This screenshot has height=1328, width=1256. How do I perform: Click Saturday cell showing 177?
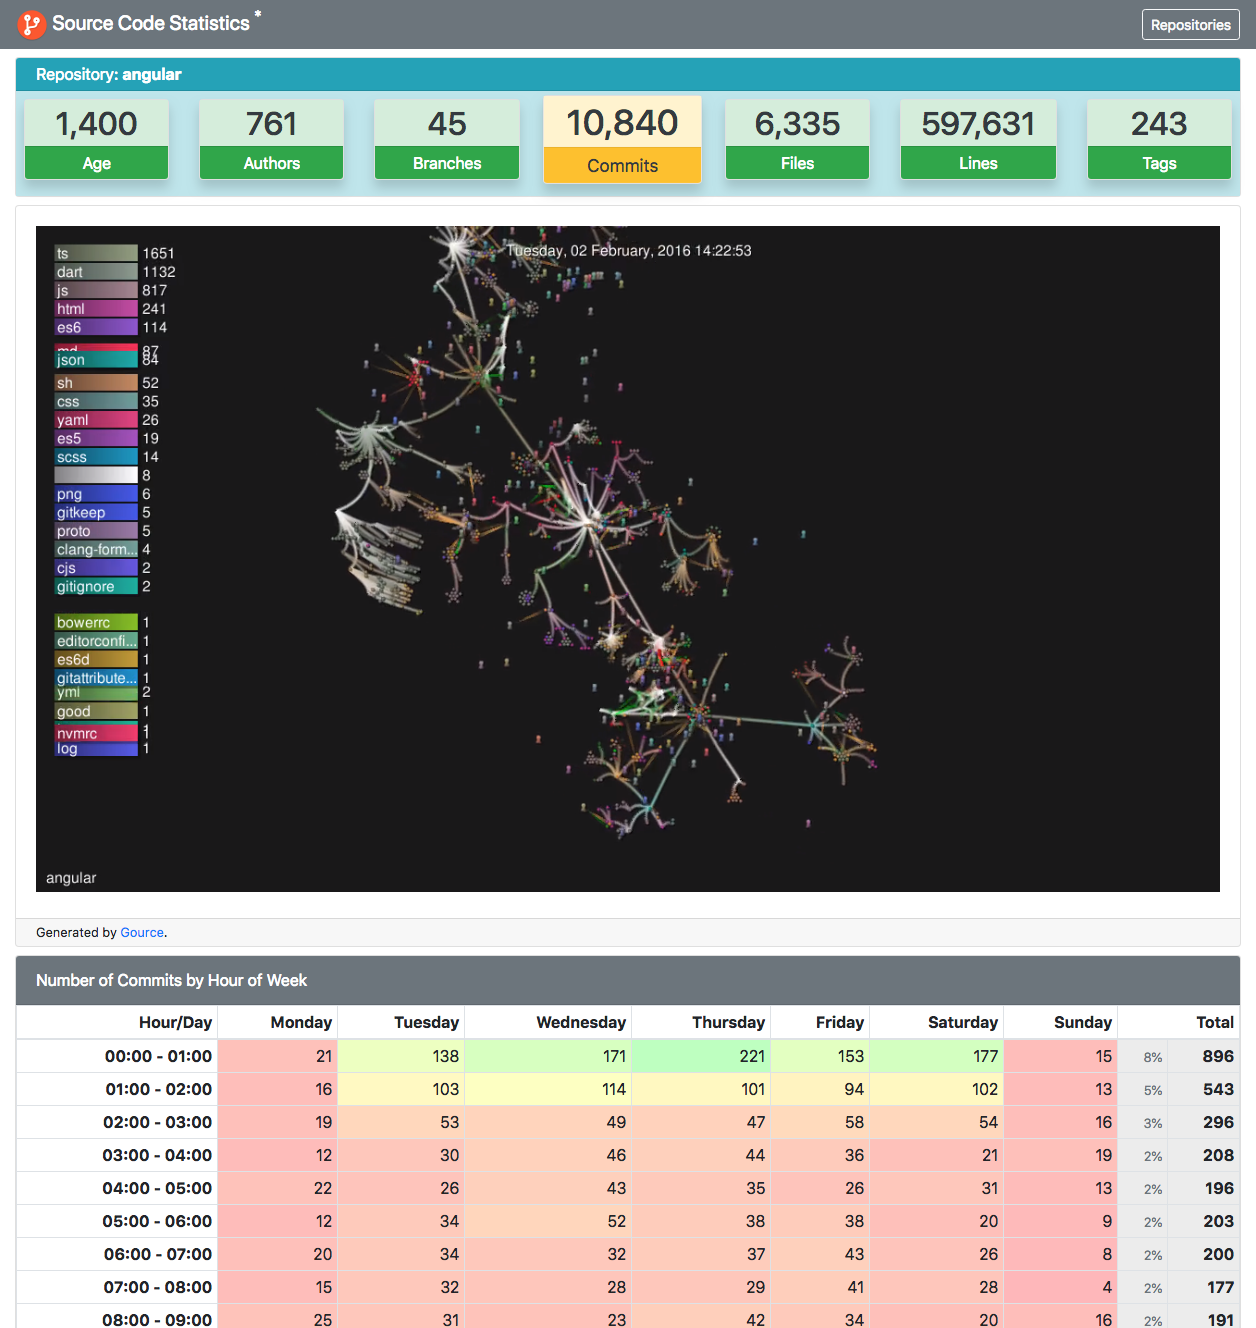(937, 1056)
